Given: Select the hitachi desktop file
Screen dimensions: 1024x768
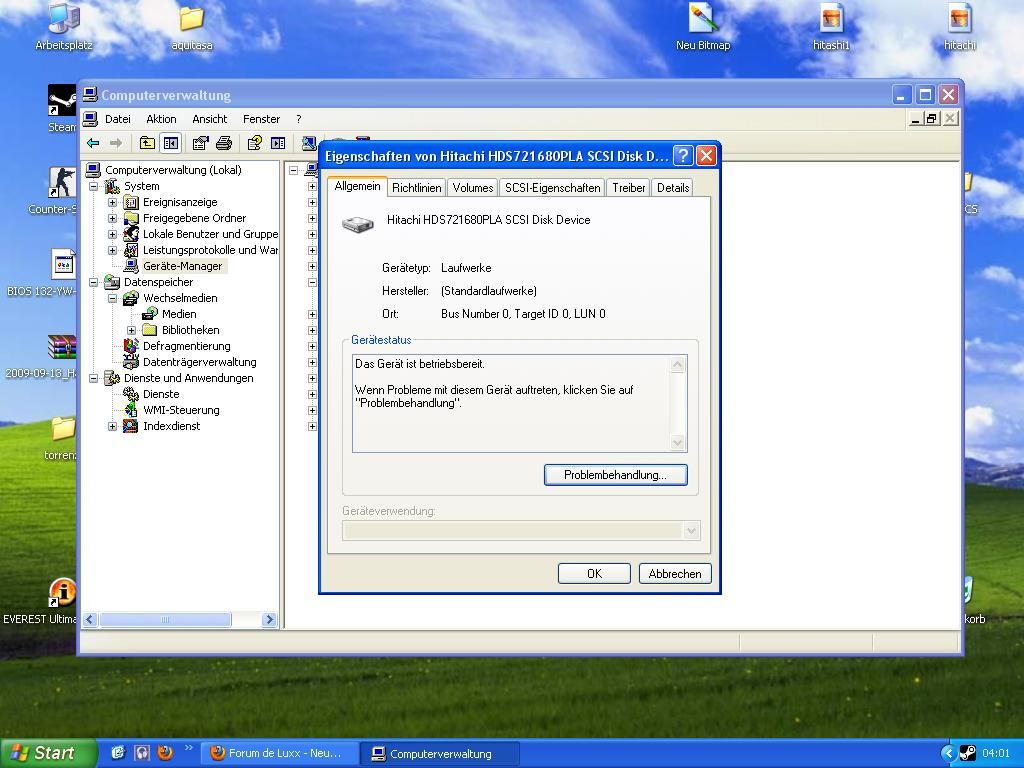Looking at the screenshot, I should (x=959, y=27).
